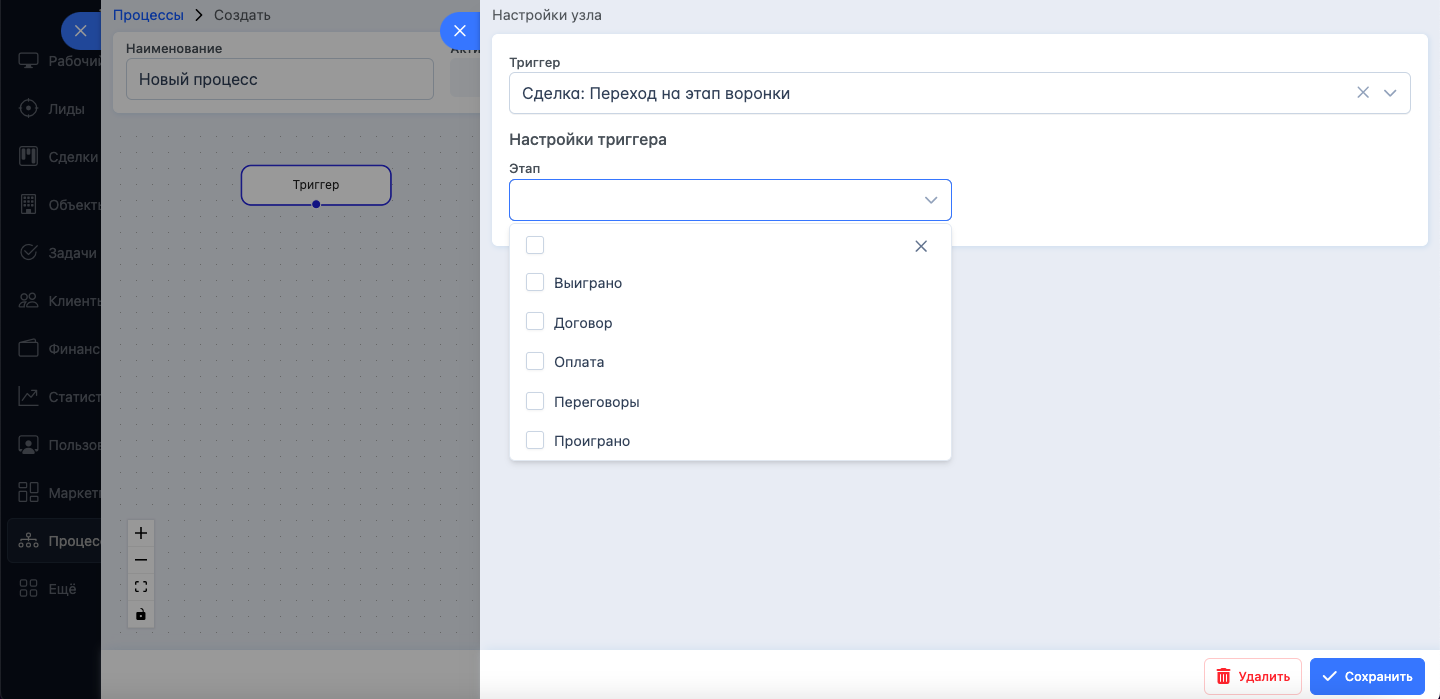This screenshot has width=1440, height=699.
Task: Click the fit view icon on canvas
Action: coord(141,587)
